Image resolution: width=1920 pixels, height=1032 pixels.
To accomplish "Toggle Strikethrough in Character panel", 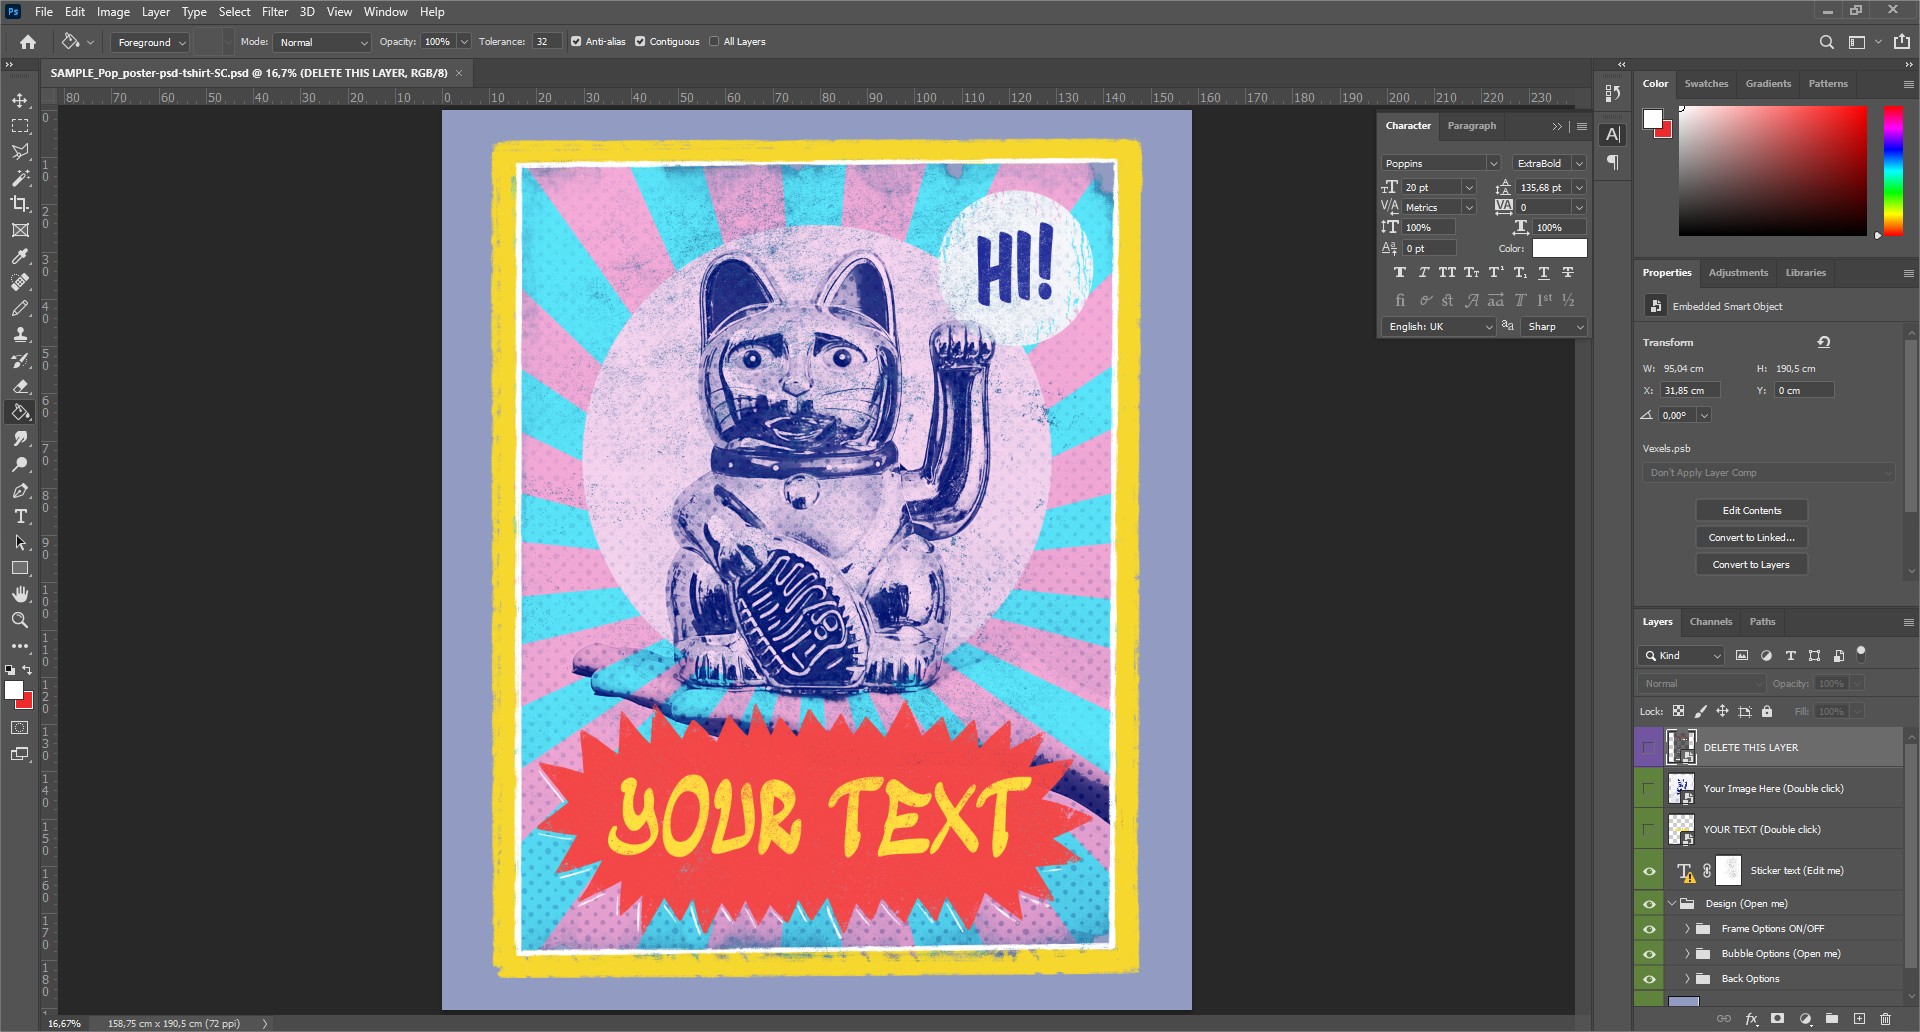I will 1568,272.
